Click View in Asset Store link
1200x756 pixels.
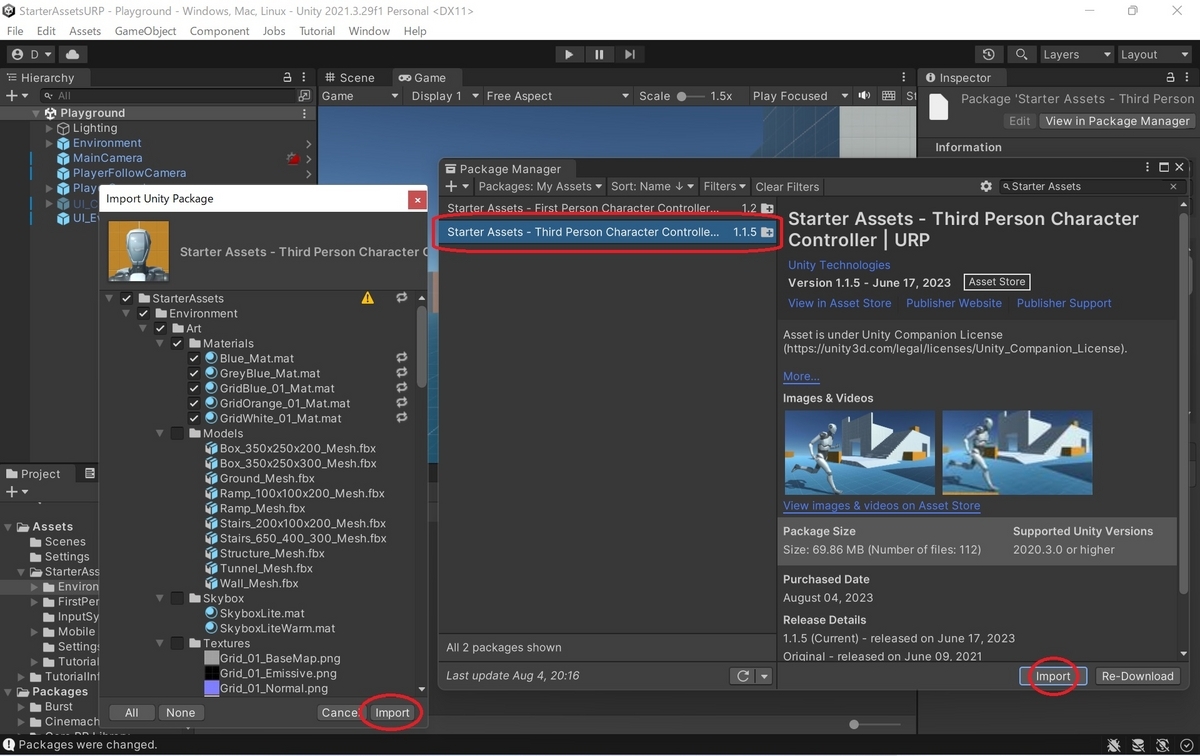[x=839, y=303]
